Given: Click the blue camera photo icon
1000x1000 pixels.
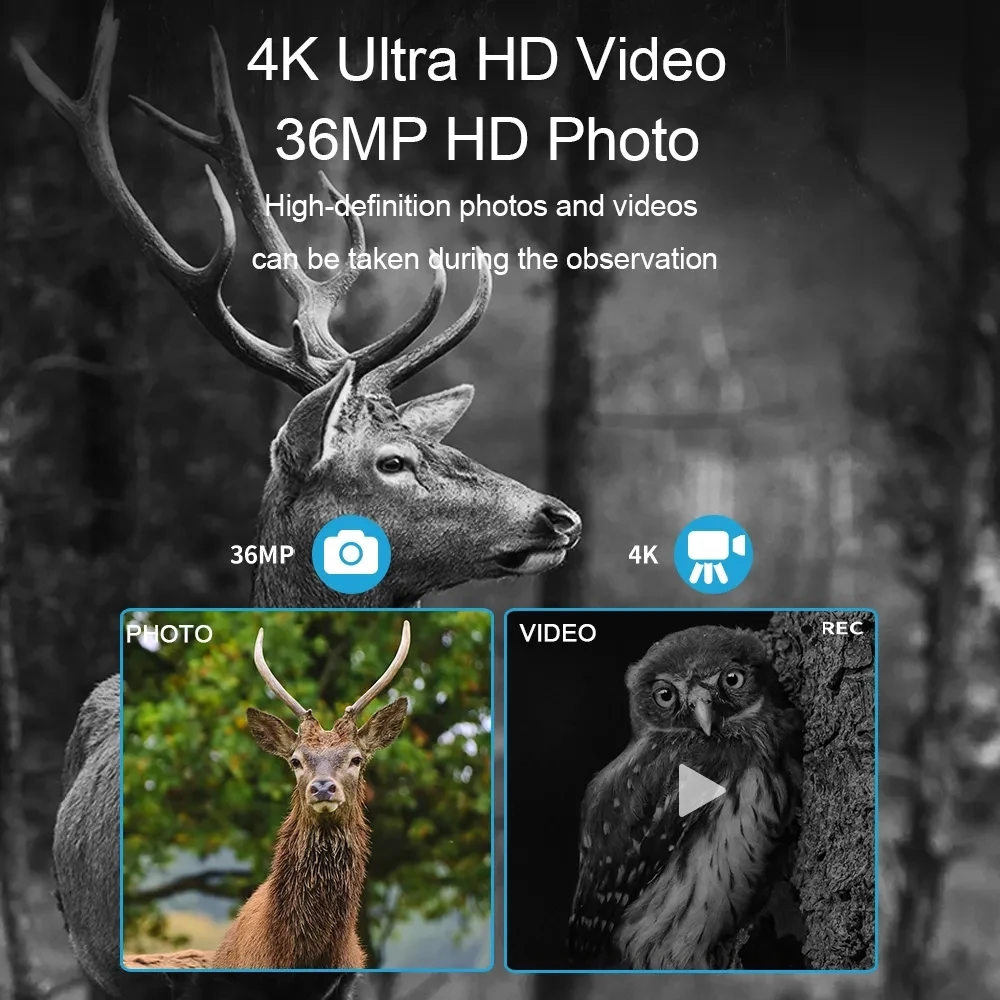Looking at the screenshot, I should click(x=351, y=554).
